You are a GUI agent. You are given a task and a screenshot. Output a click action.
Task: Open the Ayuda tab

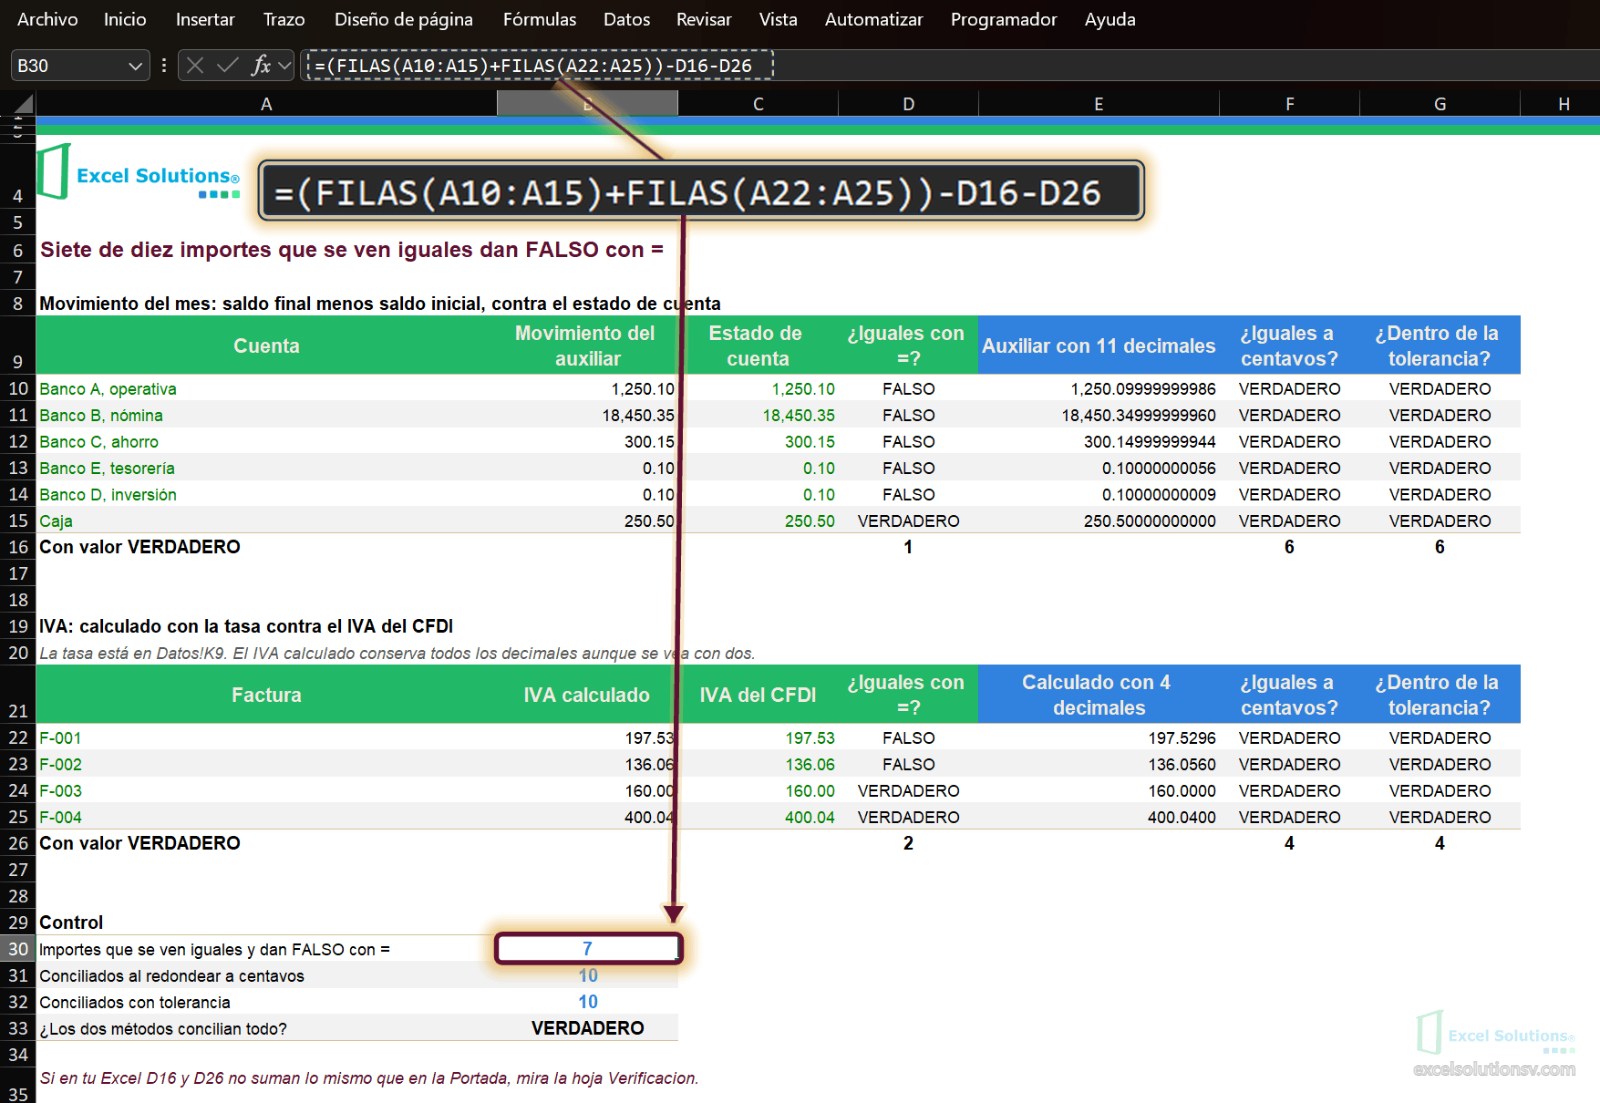click(x=1110, y=20)
